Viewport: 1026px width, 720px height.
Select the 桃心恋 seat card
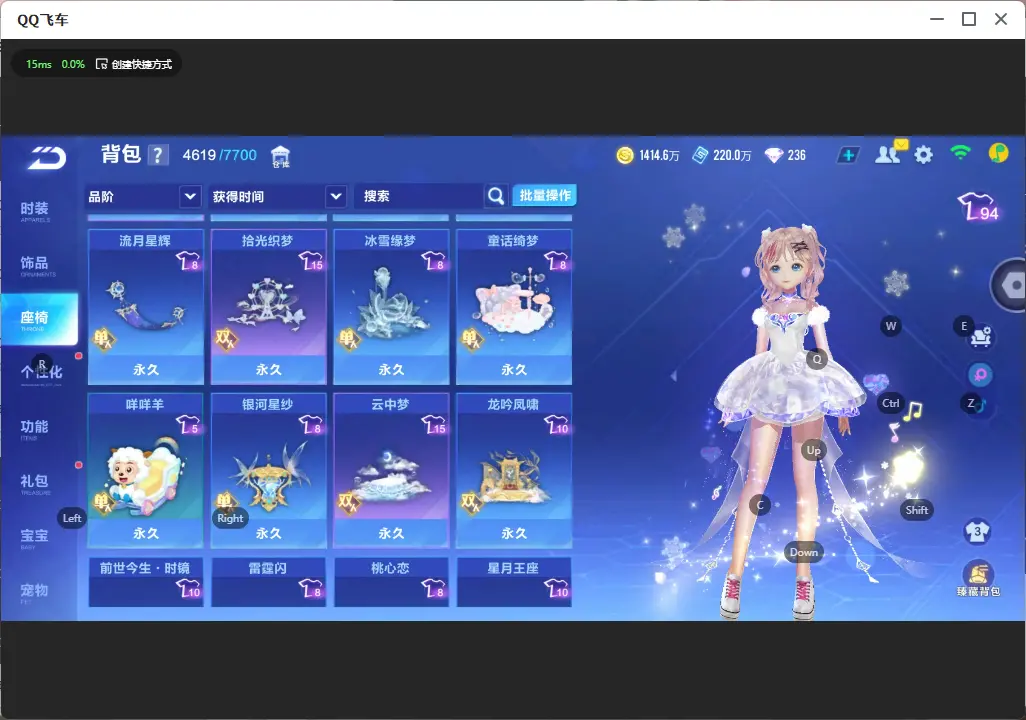point(391,582)
